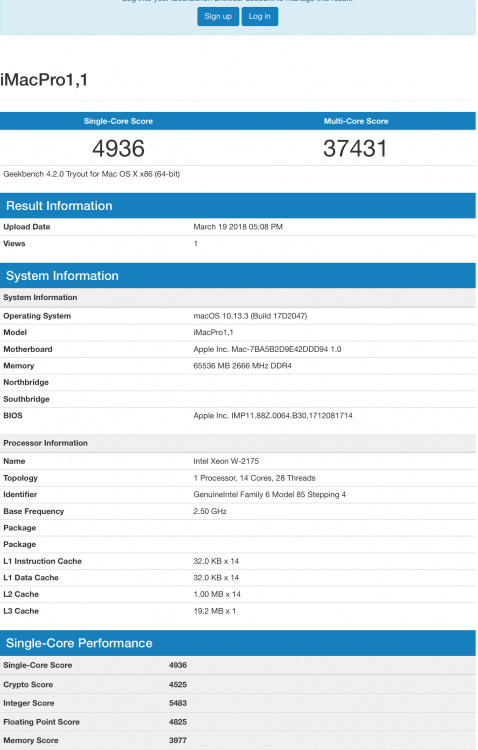Click the Motherboard label

pos(28,349)
